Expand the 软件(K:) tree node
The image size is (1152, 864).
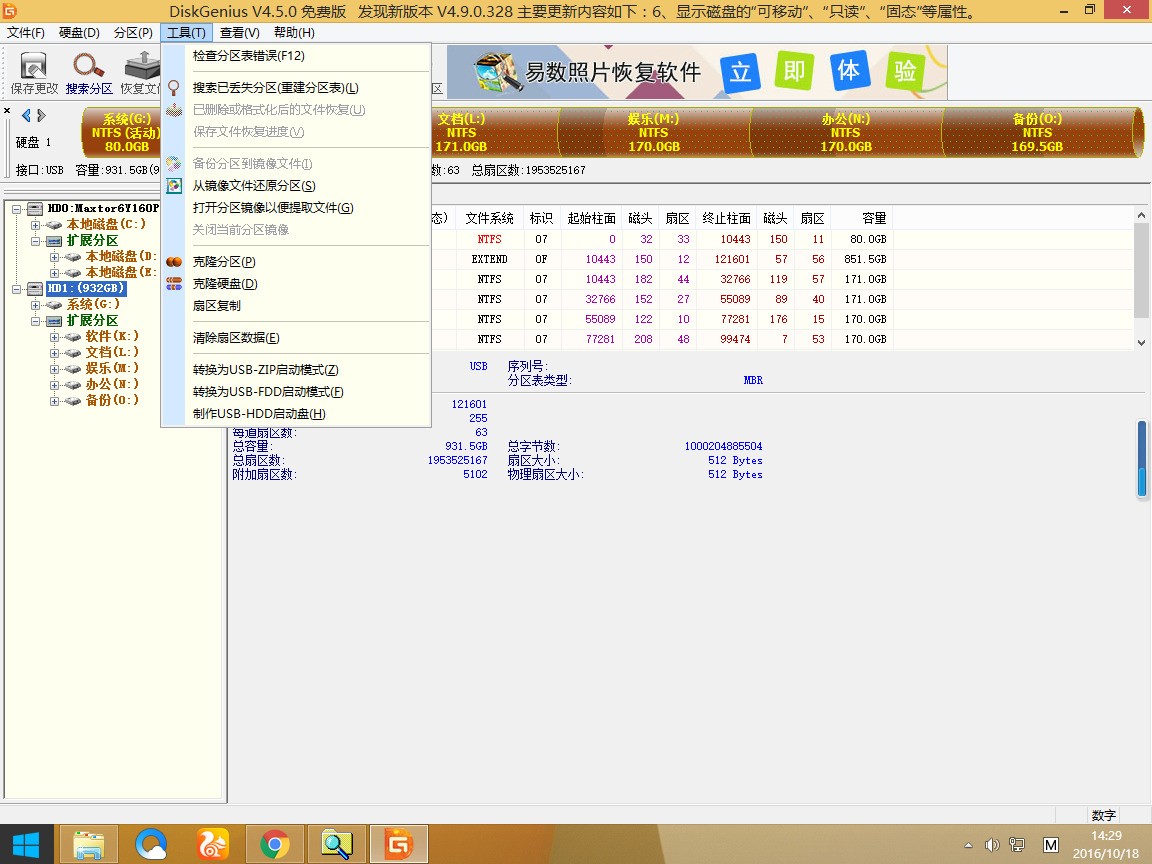click(x=53, y=335)
